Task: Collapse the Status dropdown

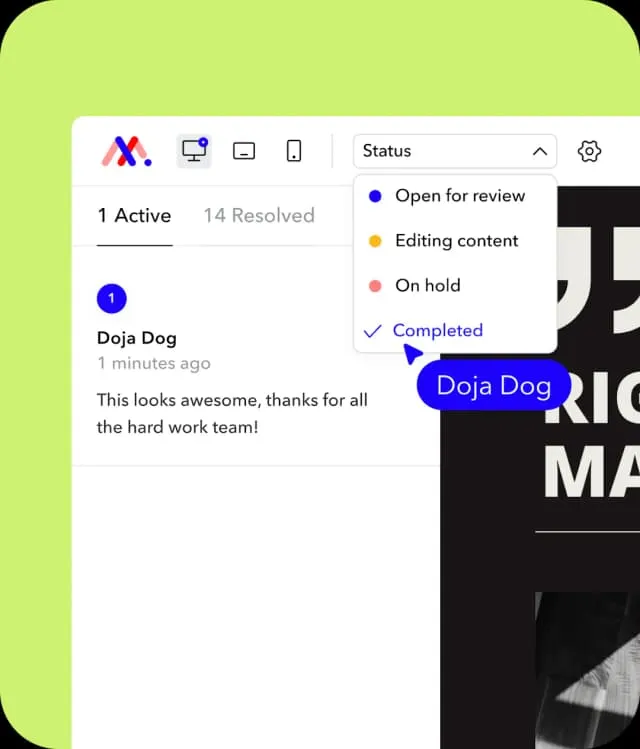Action: [x=455, y=151]
